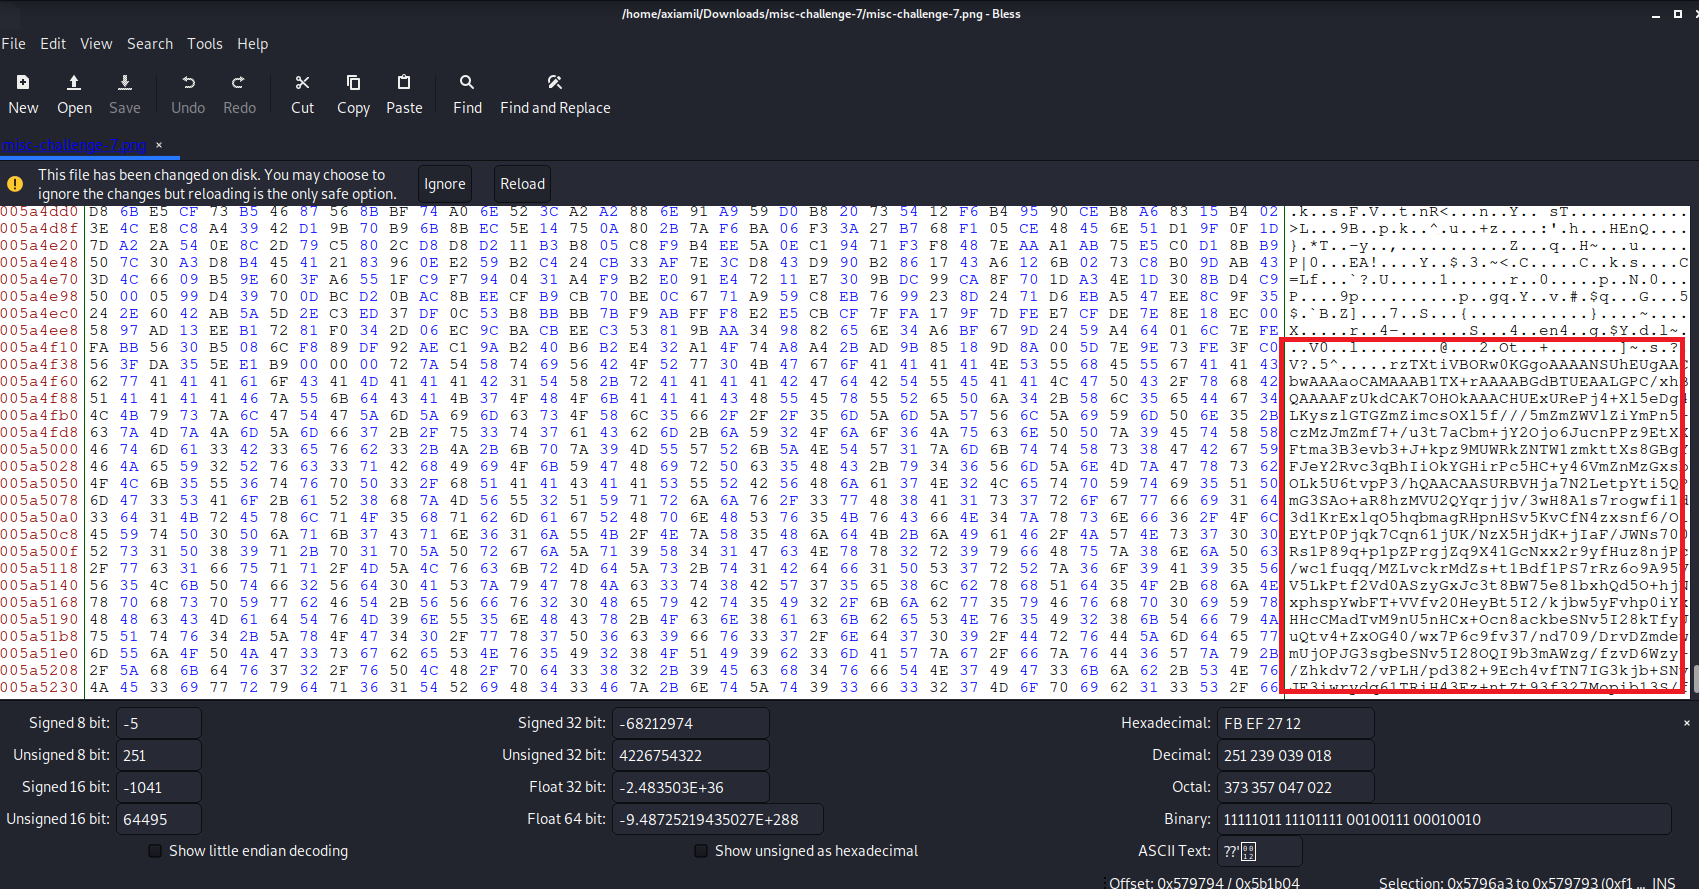Toggle Show unsigned as hexadecimal checkbox
The width and height of the screenshot is (1699, 889).
pos(701,851)
